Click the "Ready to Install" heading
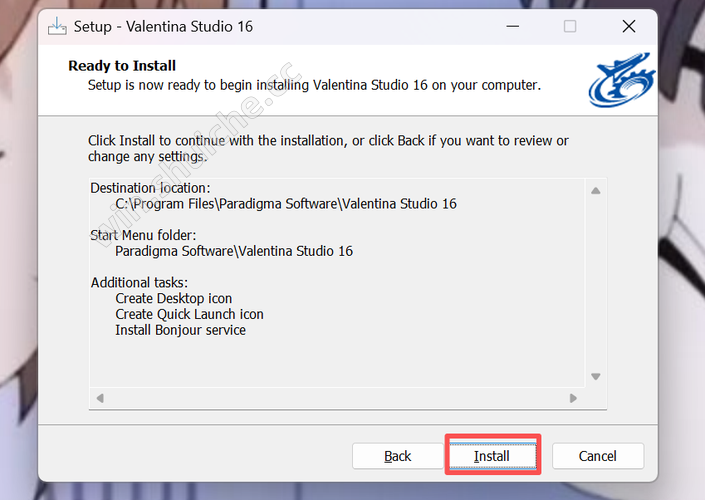Viewport: 705px width, 500px height. coord(122,66)
